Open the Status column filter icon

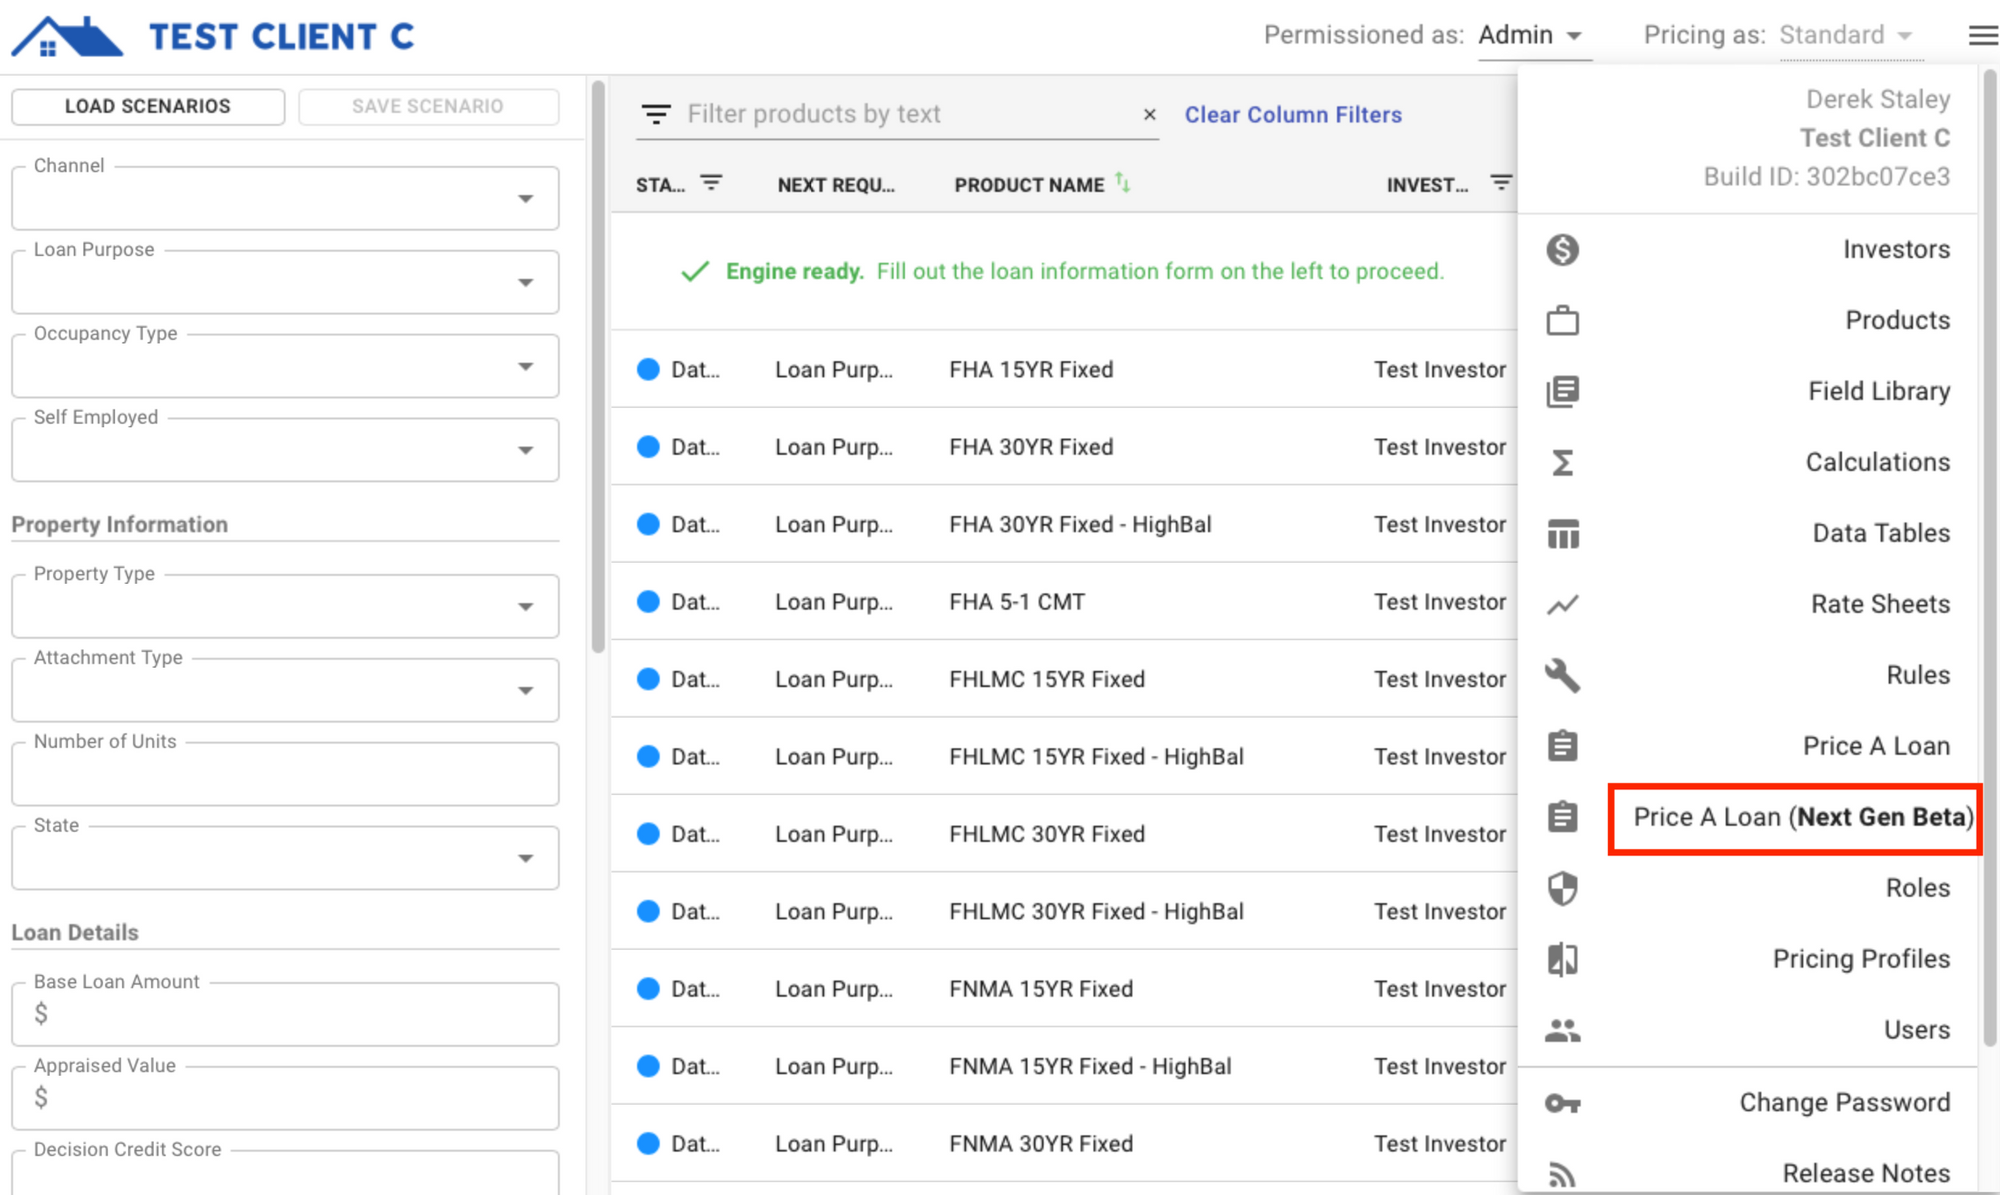coord(711,183)
